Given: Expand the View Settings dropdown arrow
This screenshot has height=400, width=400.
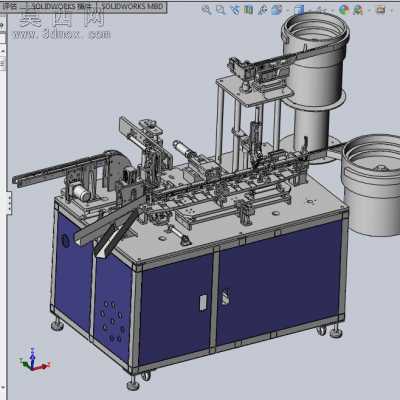Looking at the screenshot, I should coord(391,10).
